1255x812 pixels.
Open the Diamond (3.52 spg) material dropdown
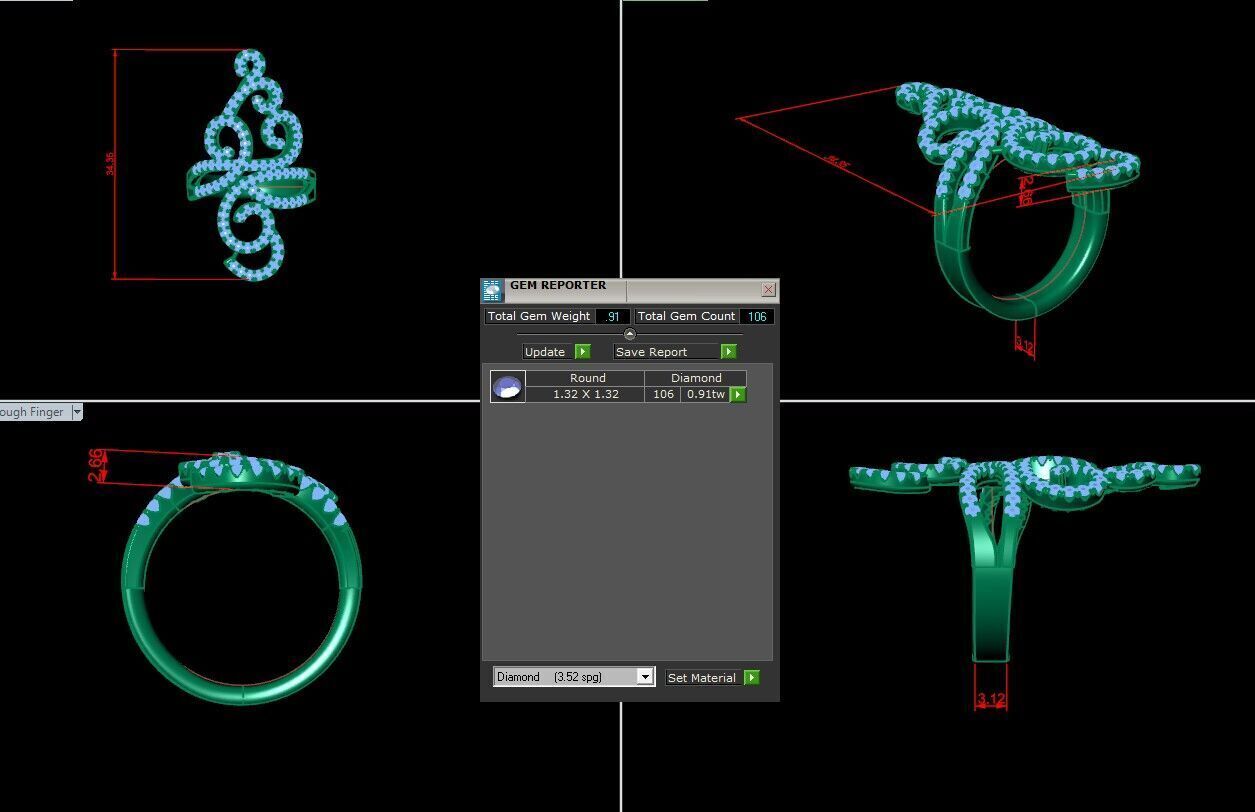point(574,677)
